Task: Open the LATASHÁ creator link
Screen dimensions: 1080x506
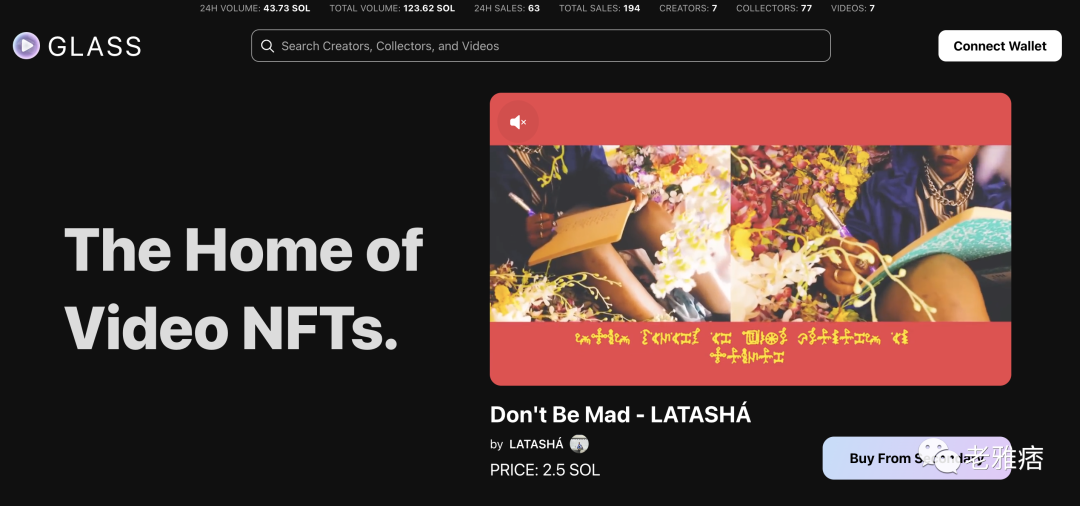Action: click(x=536, y=444)
